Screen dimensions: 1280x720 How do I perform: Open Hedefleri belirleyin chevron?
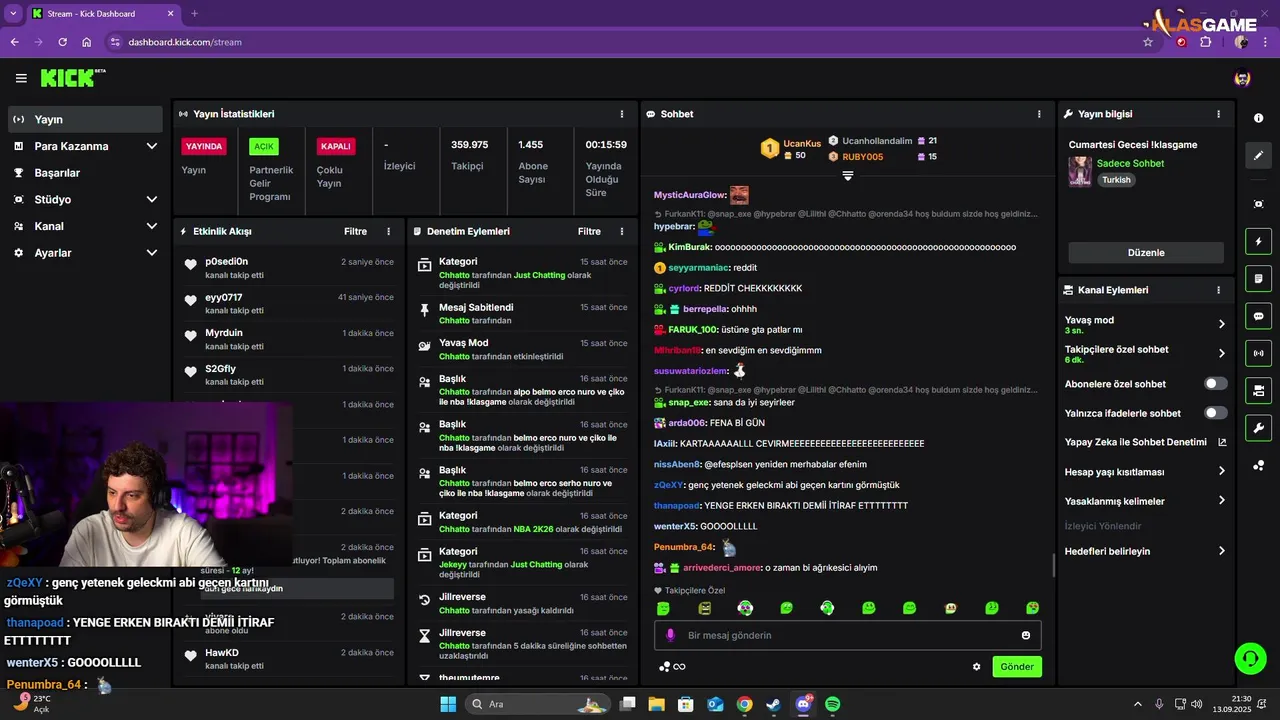(x=1222, y=551)
